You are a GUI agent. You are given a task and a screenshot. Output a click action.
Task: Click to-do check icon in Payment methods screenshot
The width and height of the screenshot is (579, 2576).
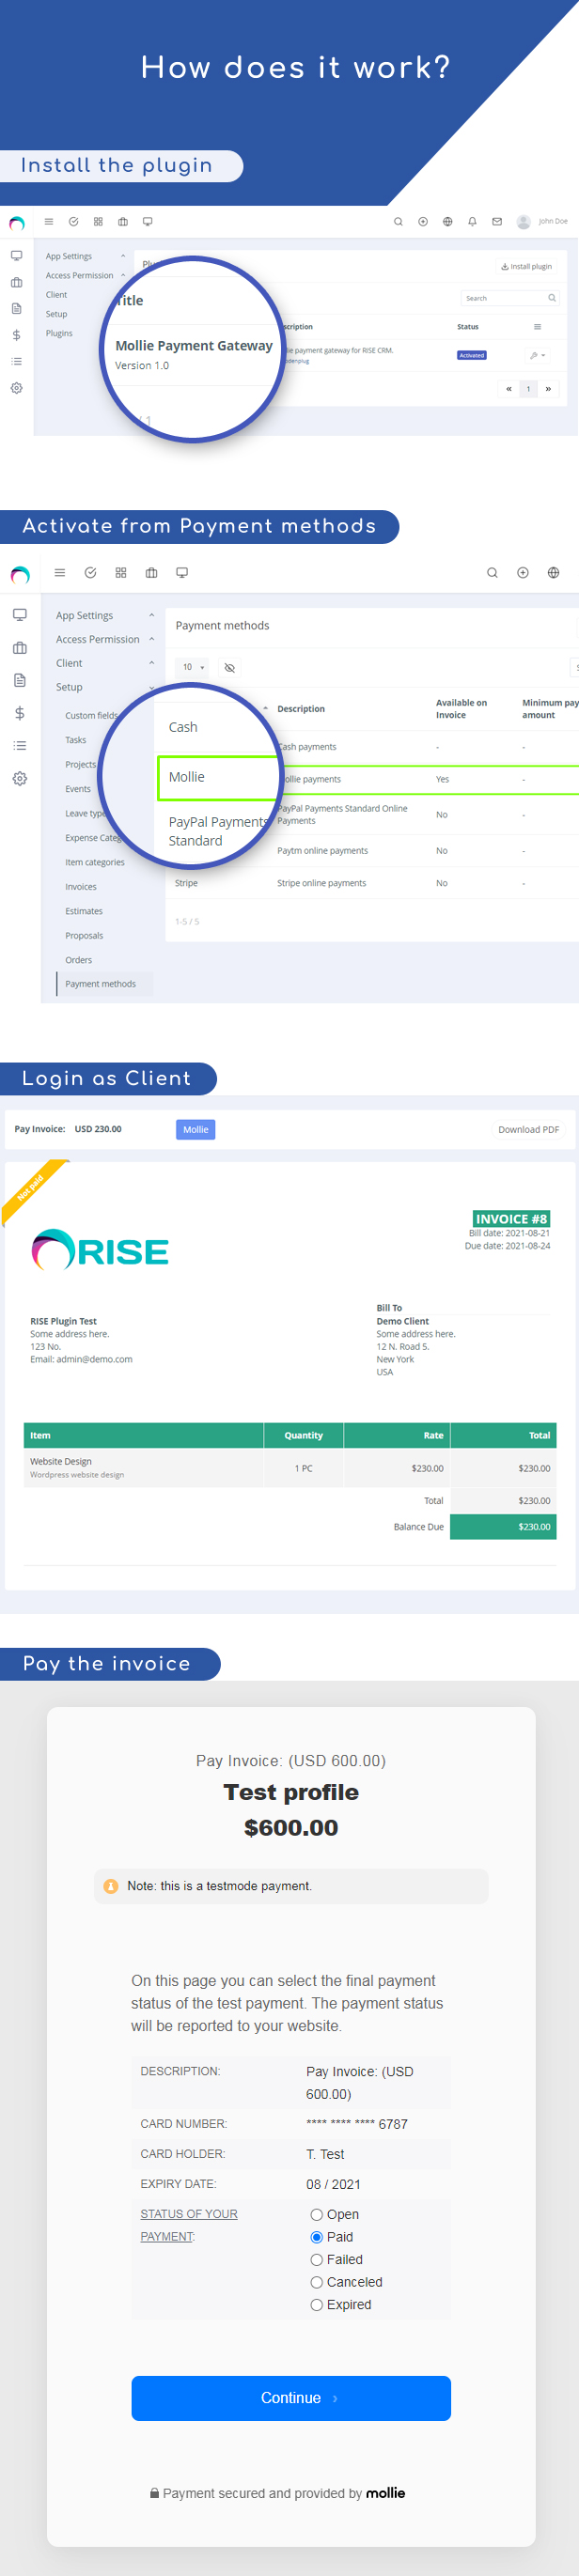point(90,573)
